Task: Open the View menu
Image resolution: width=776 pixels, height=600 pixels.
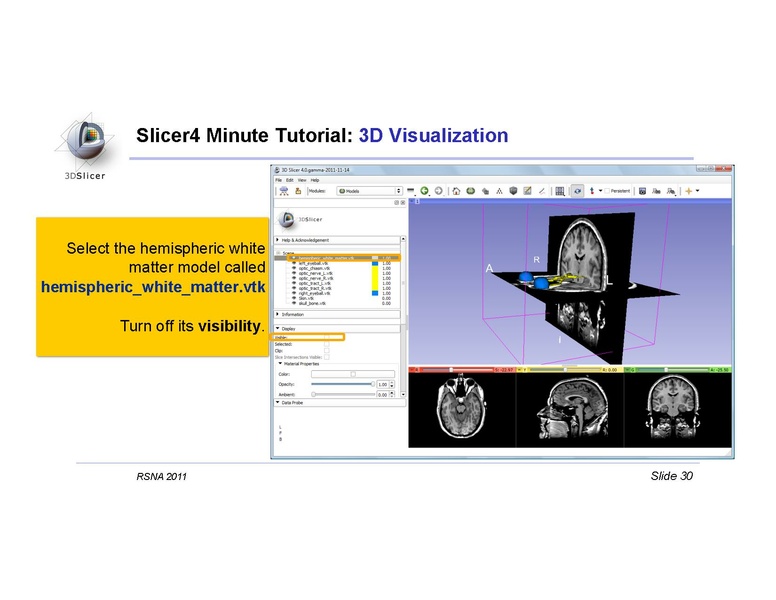Action: point(302,180)
